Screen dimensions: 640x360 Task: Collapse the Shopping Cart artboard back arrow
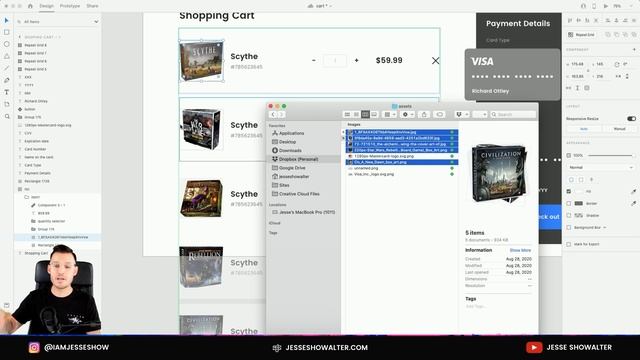[x=20, y=37]
